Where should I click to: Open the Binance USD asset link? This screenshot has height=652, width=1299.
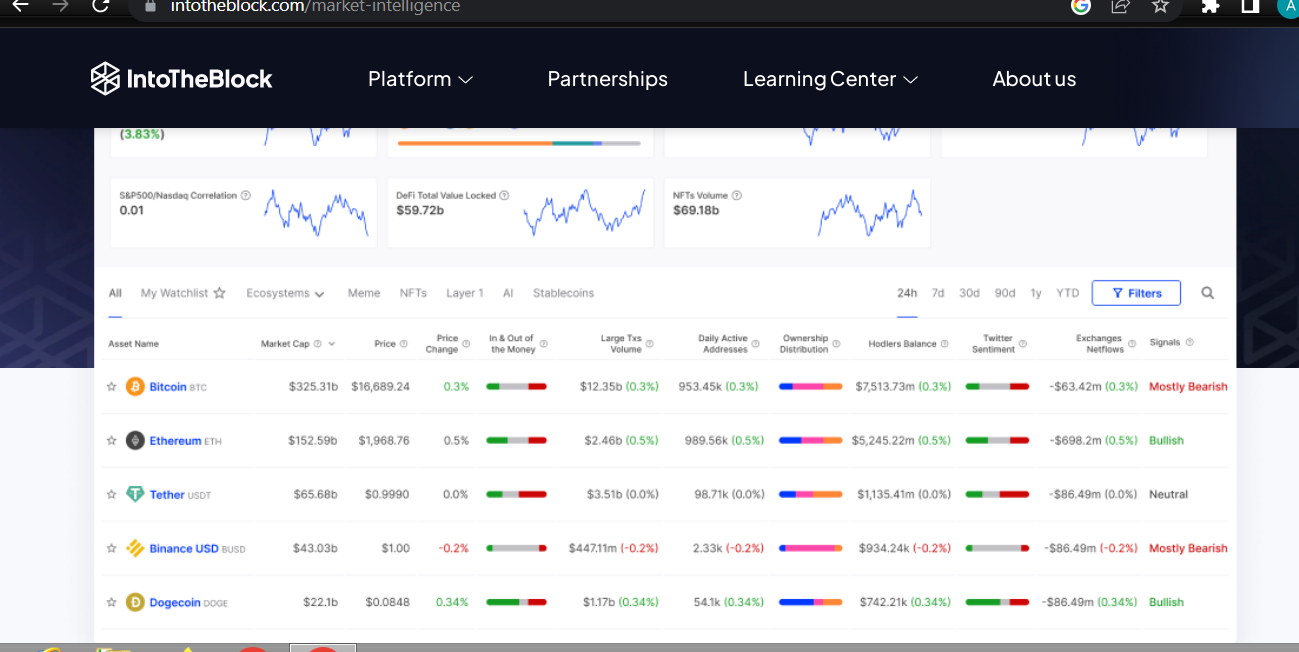pyautogui.click(x=184, y=549)
